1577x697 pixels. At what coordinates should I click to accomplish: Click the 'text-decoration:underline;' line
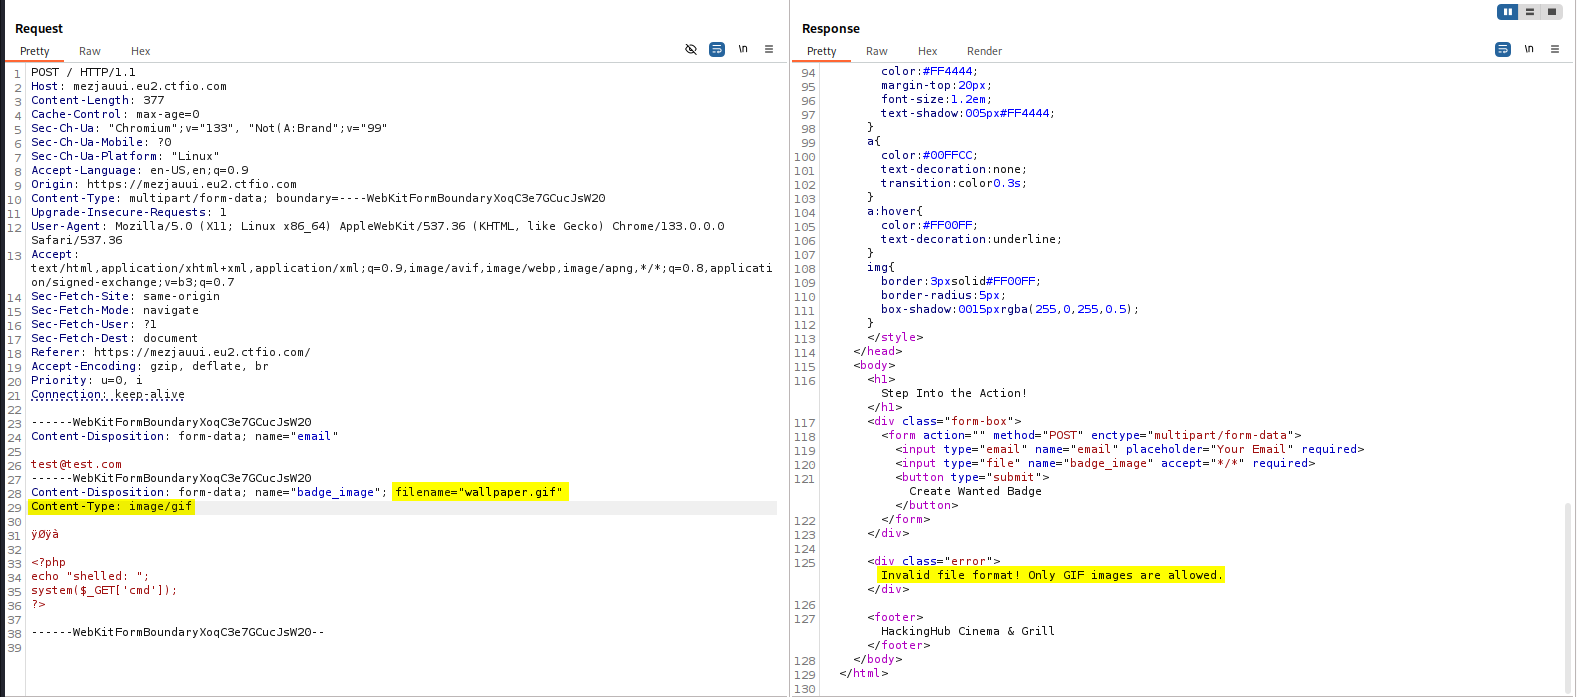tap(972, 239)
